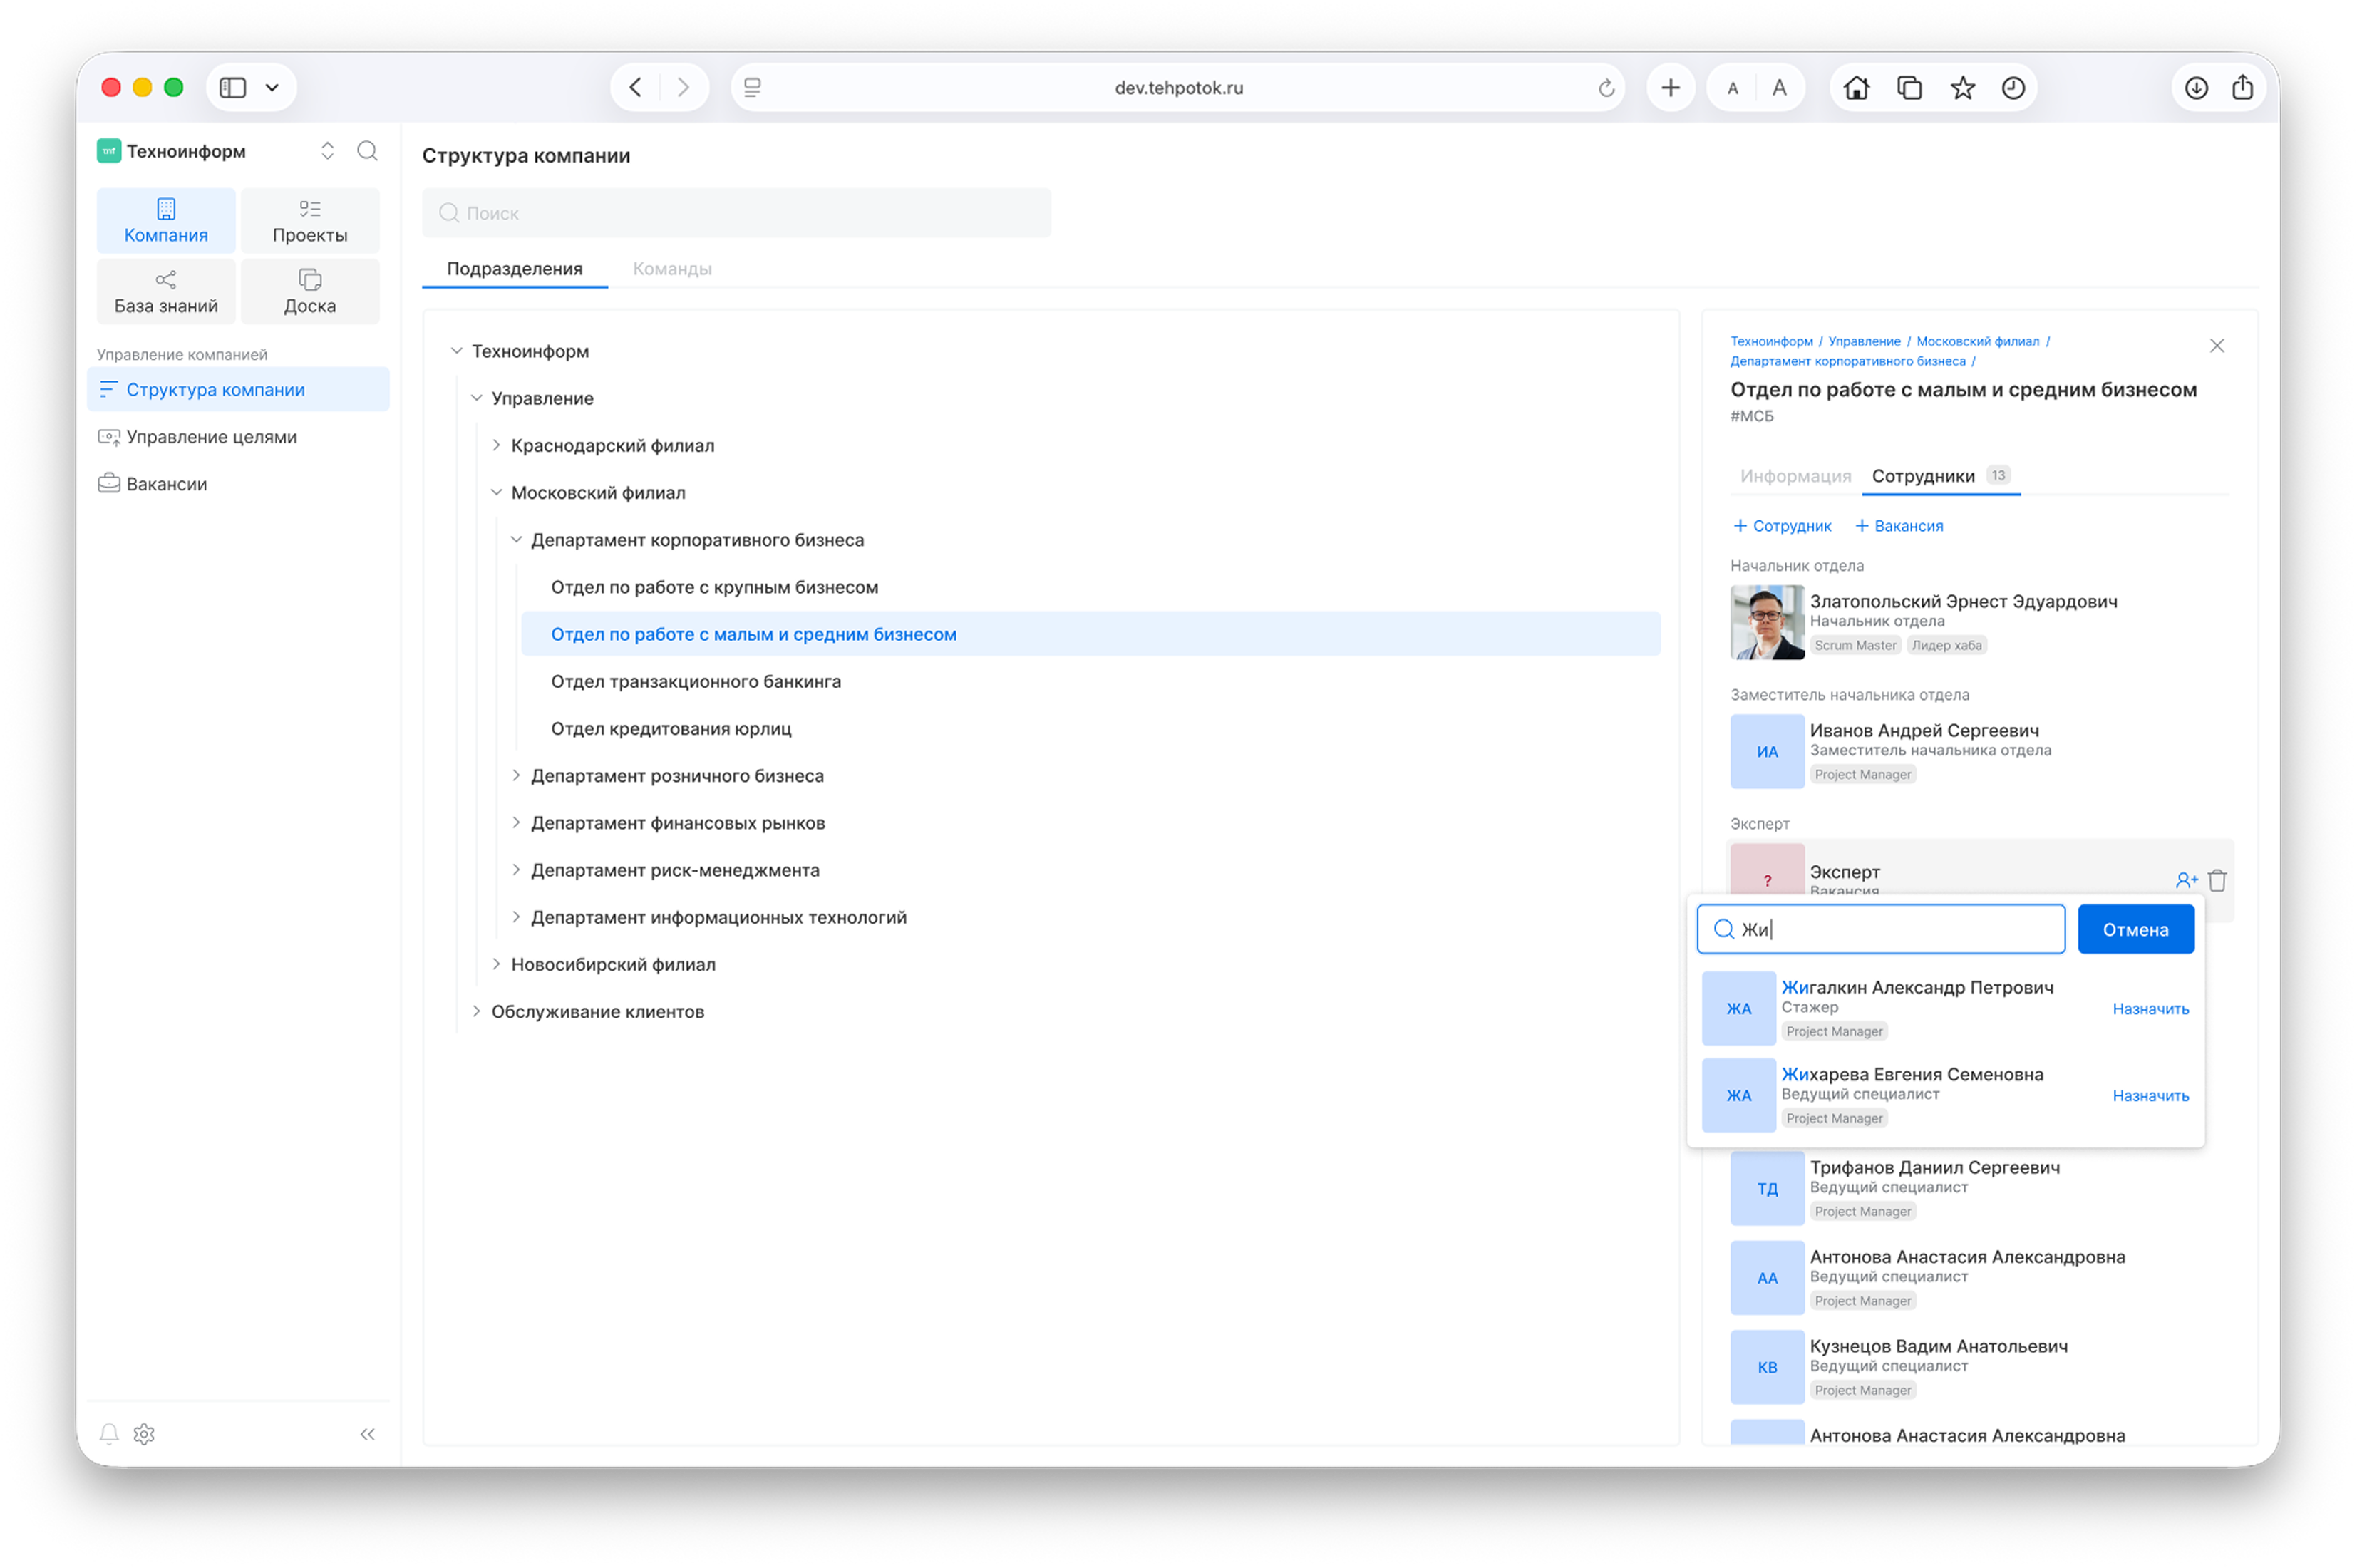Switch to the Информация tab

pos(1795,476)
